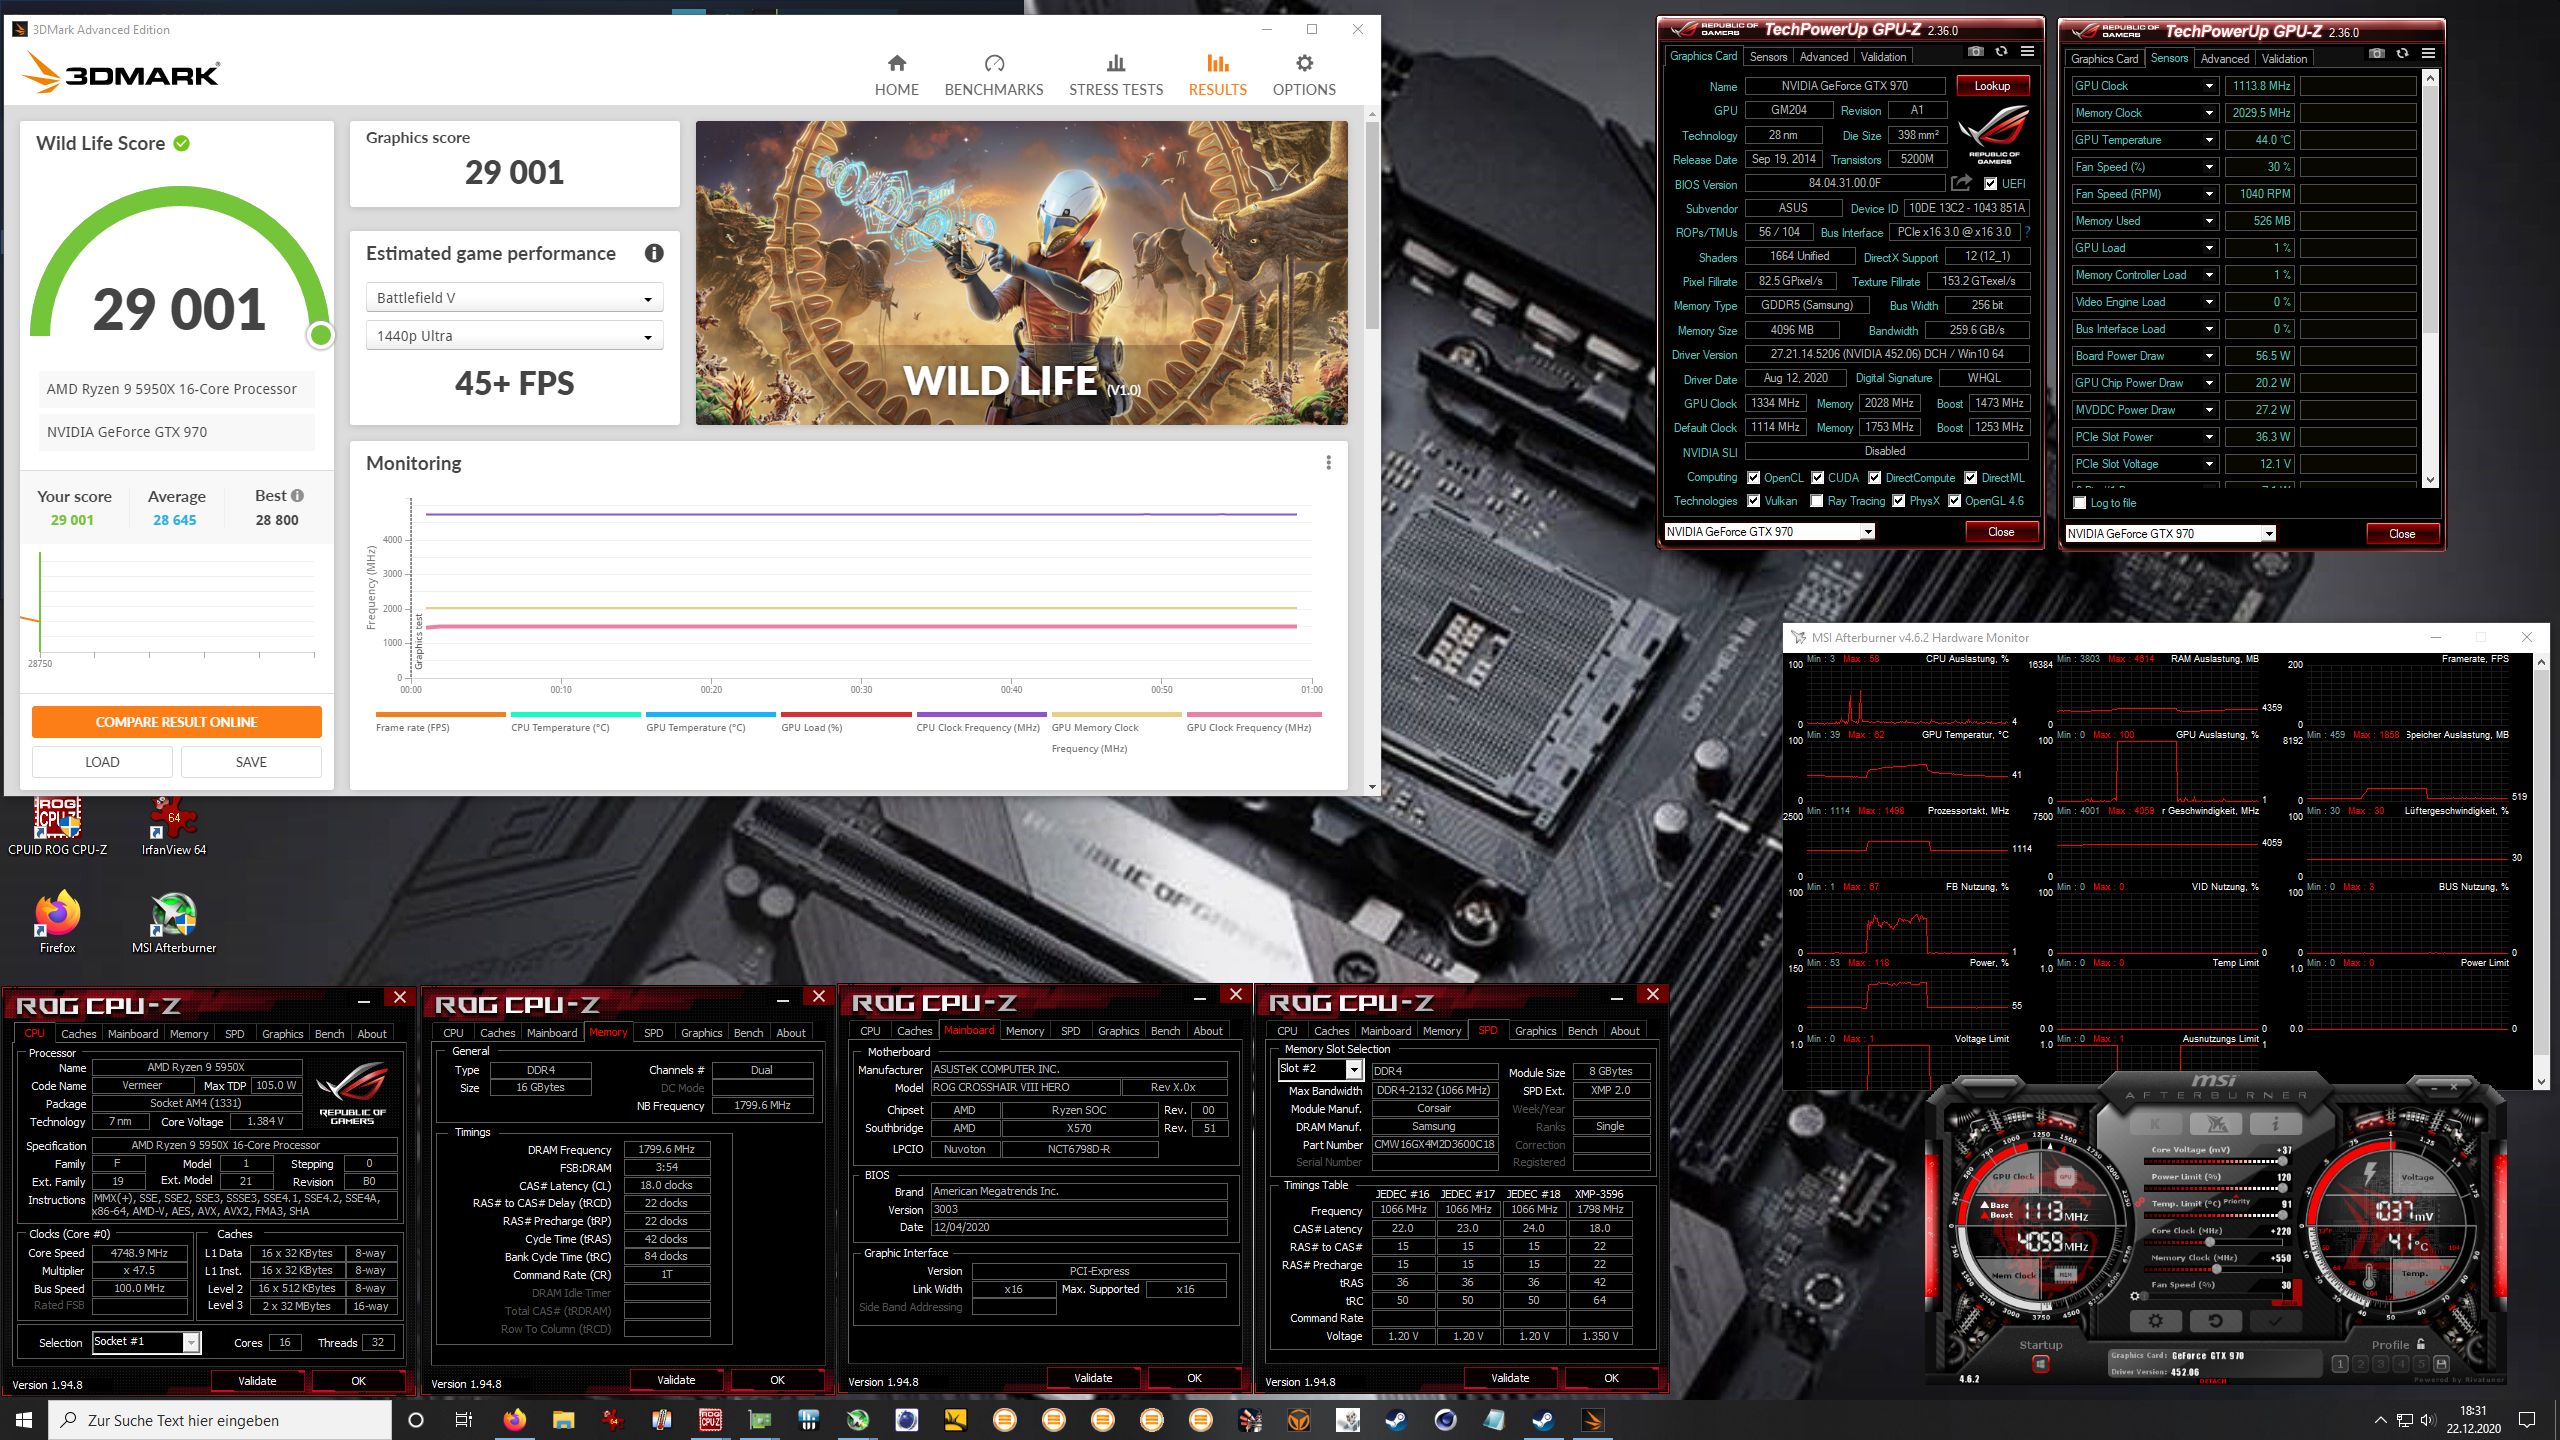Expand GPU Clock sensor dropdown
Viewport: 2560px width, 1440px height.
[x=2209, y=86]
